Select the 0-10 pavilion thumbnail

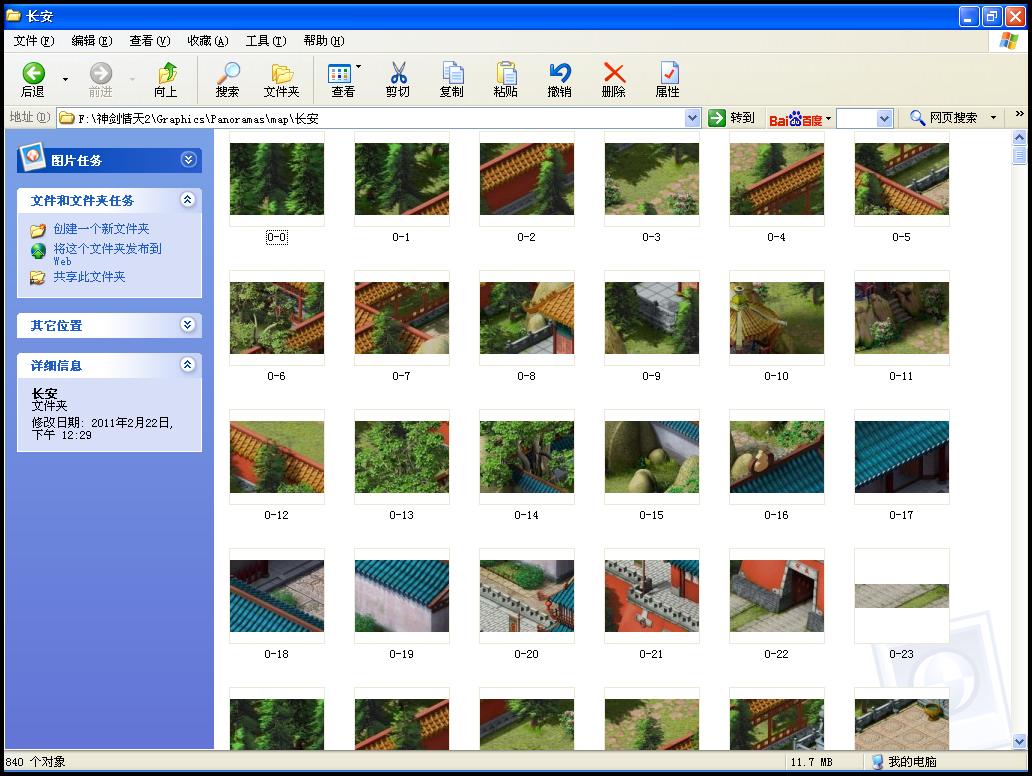click(x=777, y=318)
